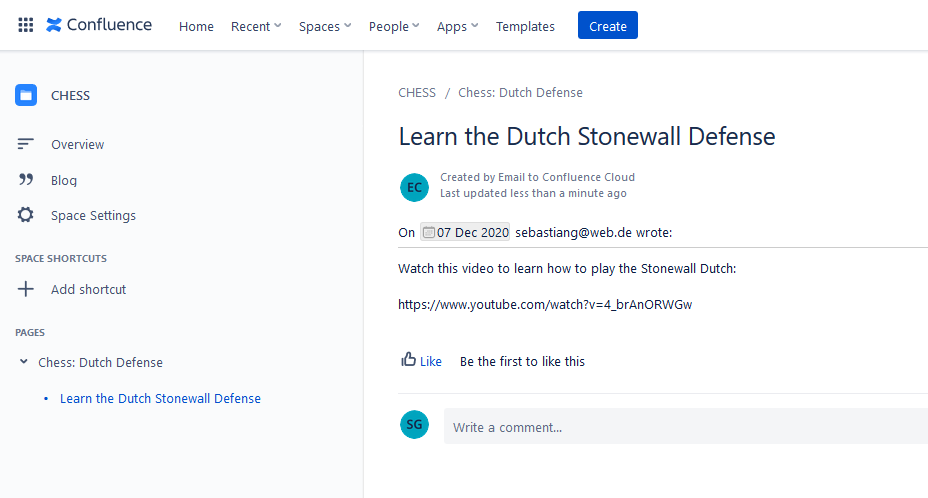This screenshot has height=498, width=928.
Task: Open the People dropdown menu
Action: click(394, 26)
